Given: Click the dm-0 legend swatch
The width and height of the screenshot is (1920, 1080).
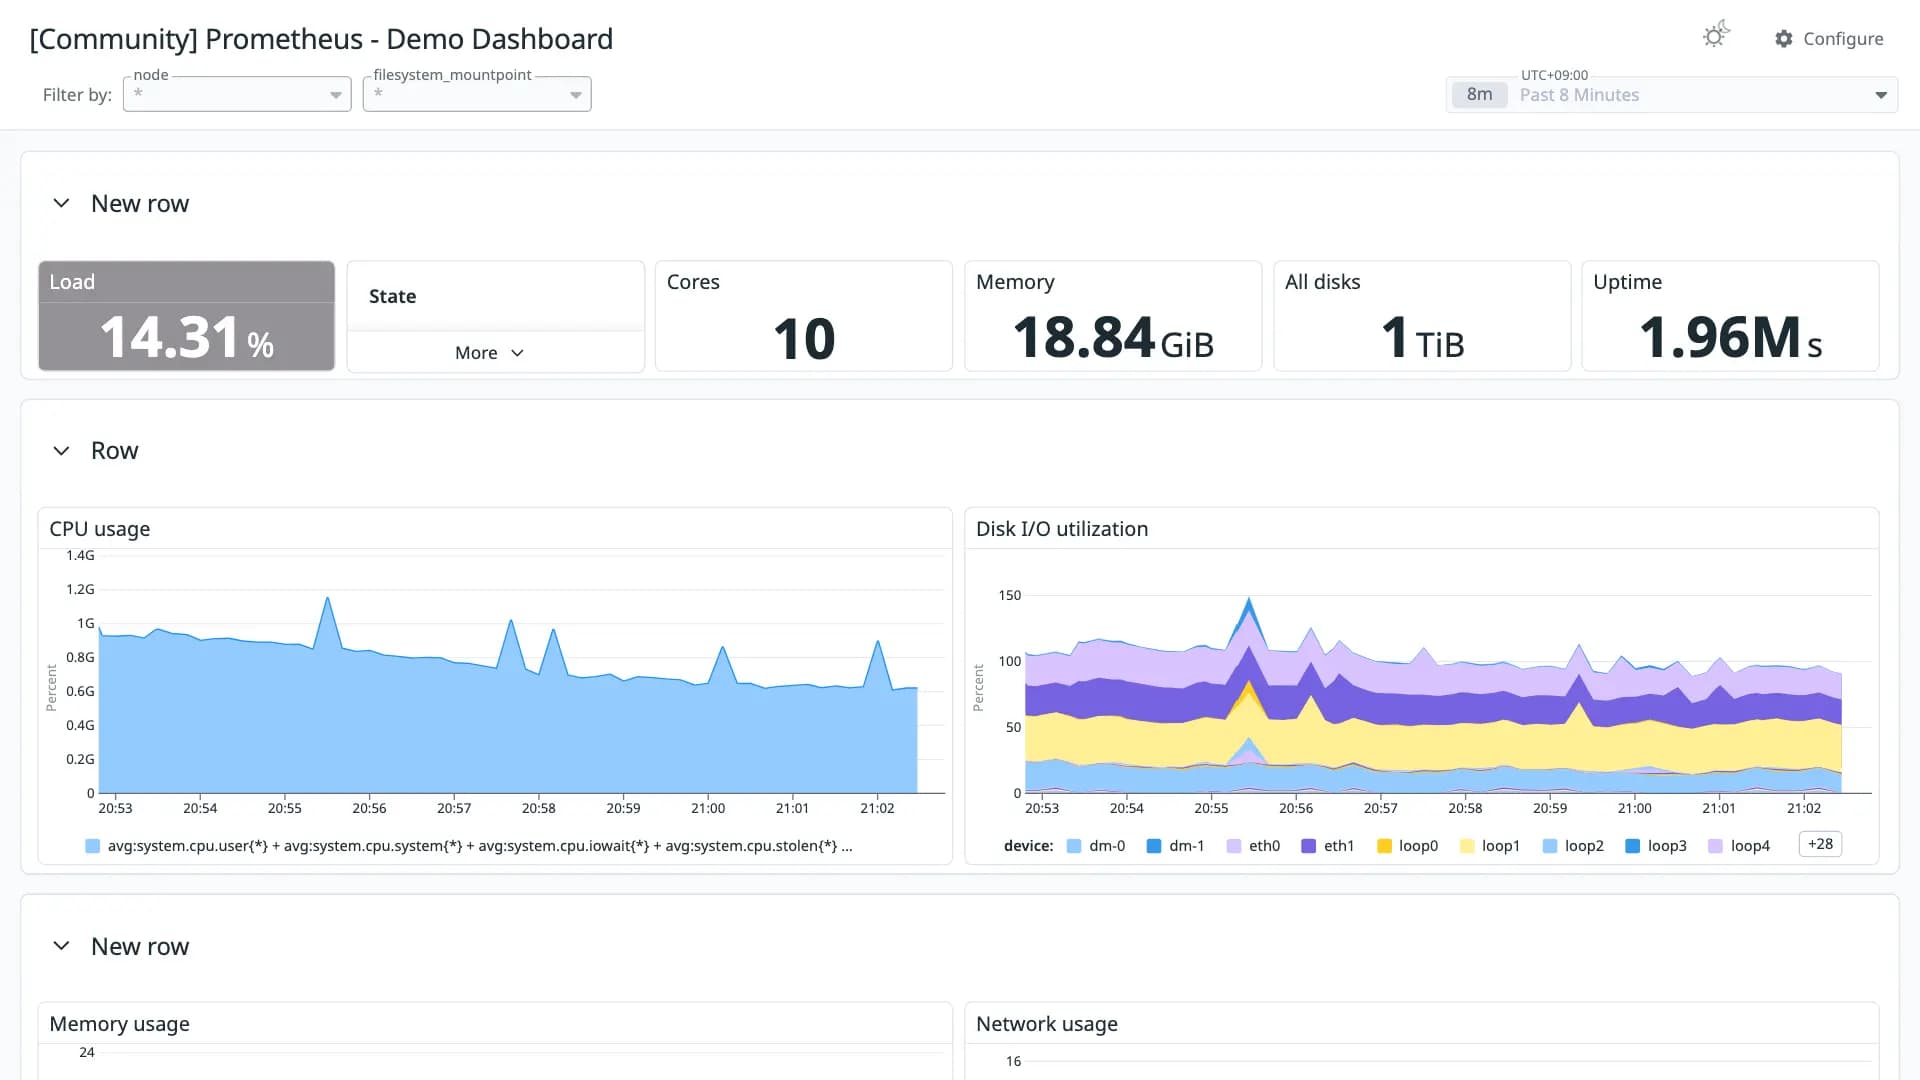Looking at the screenshot, I should [1074, 846].
